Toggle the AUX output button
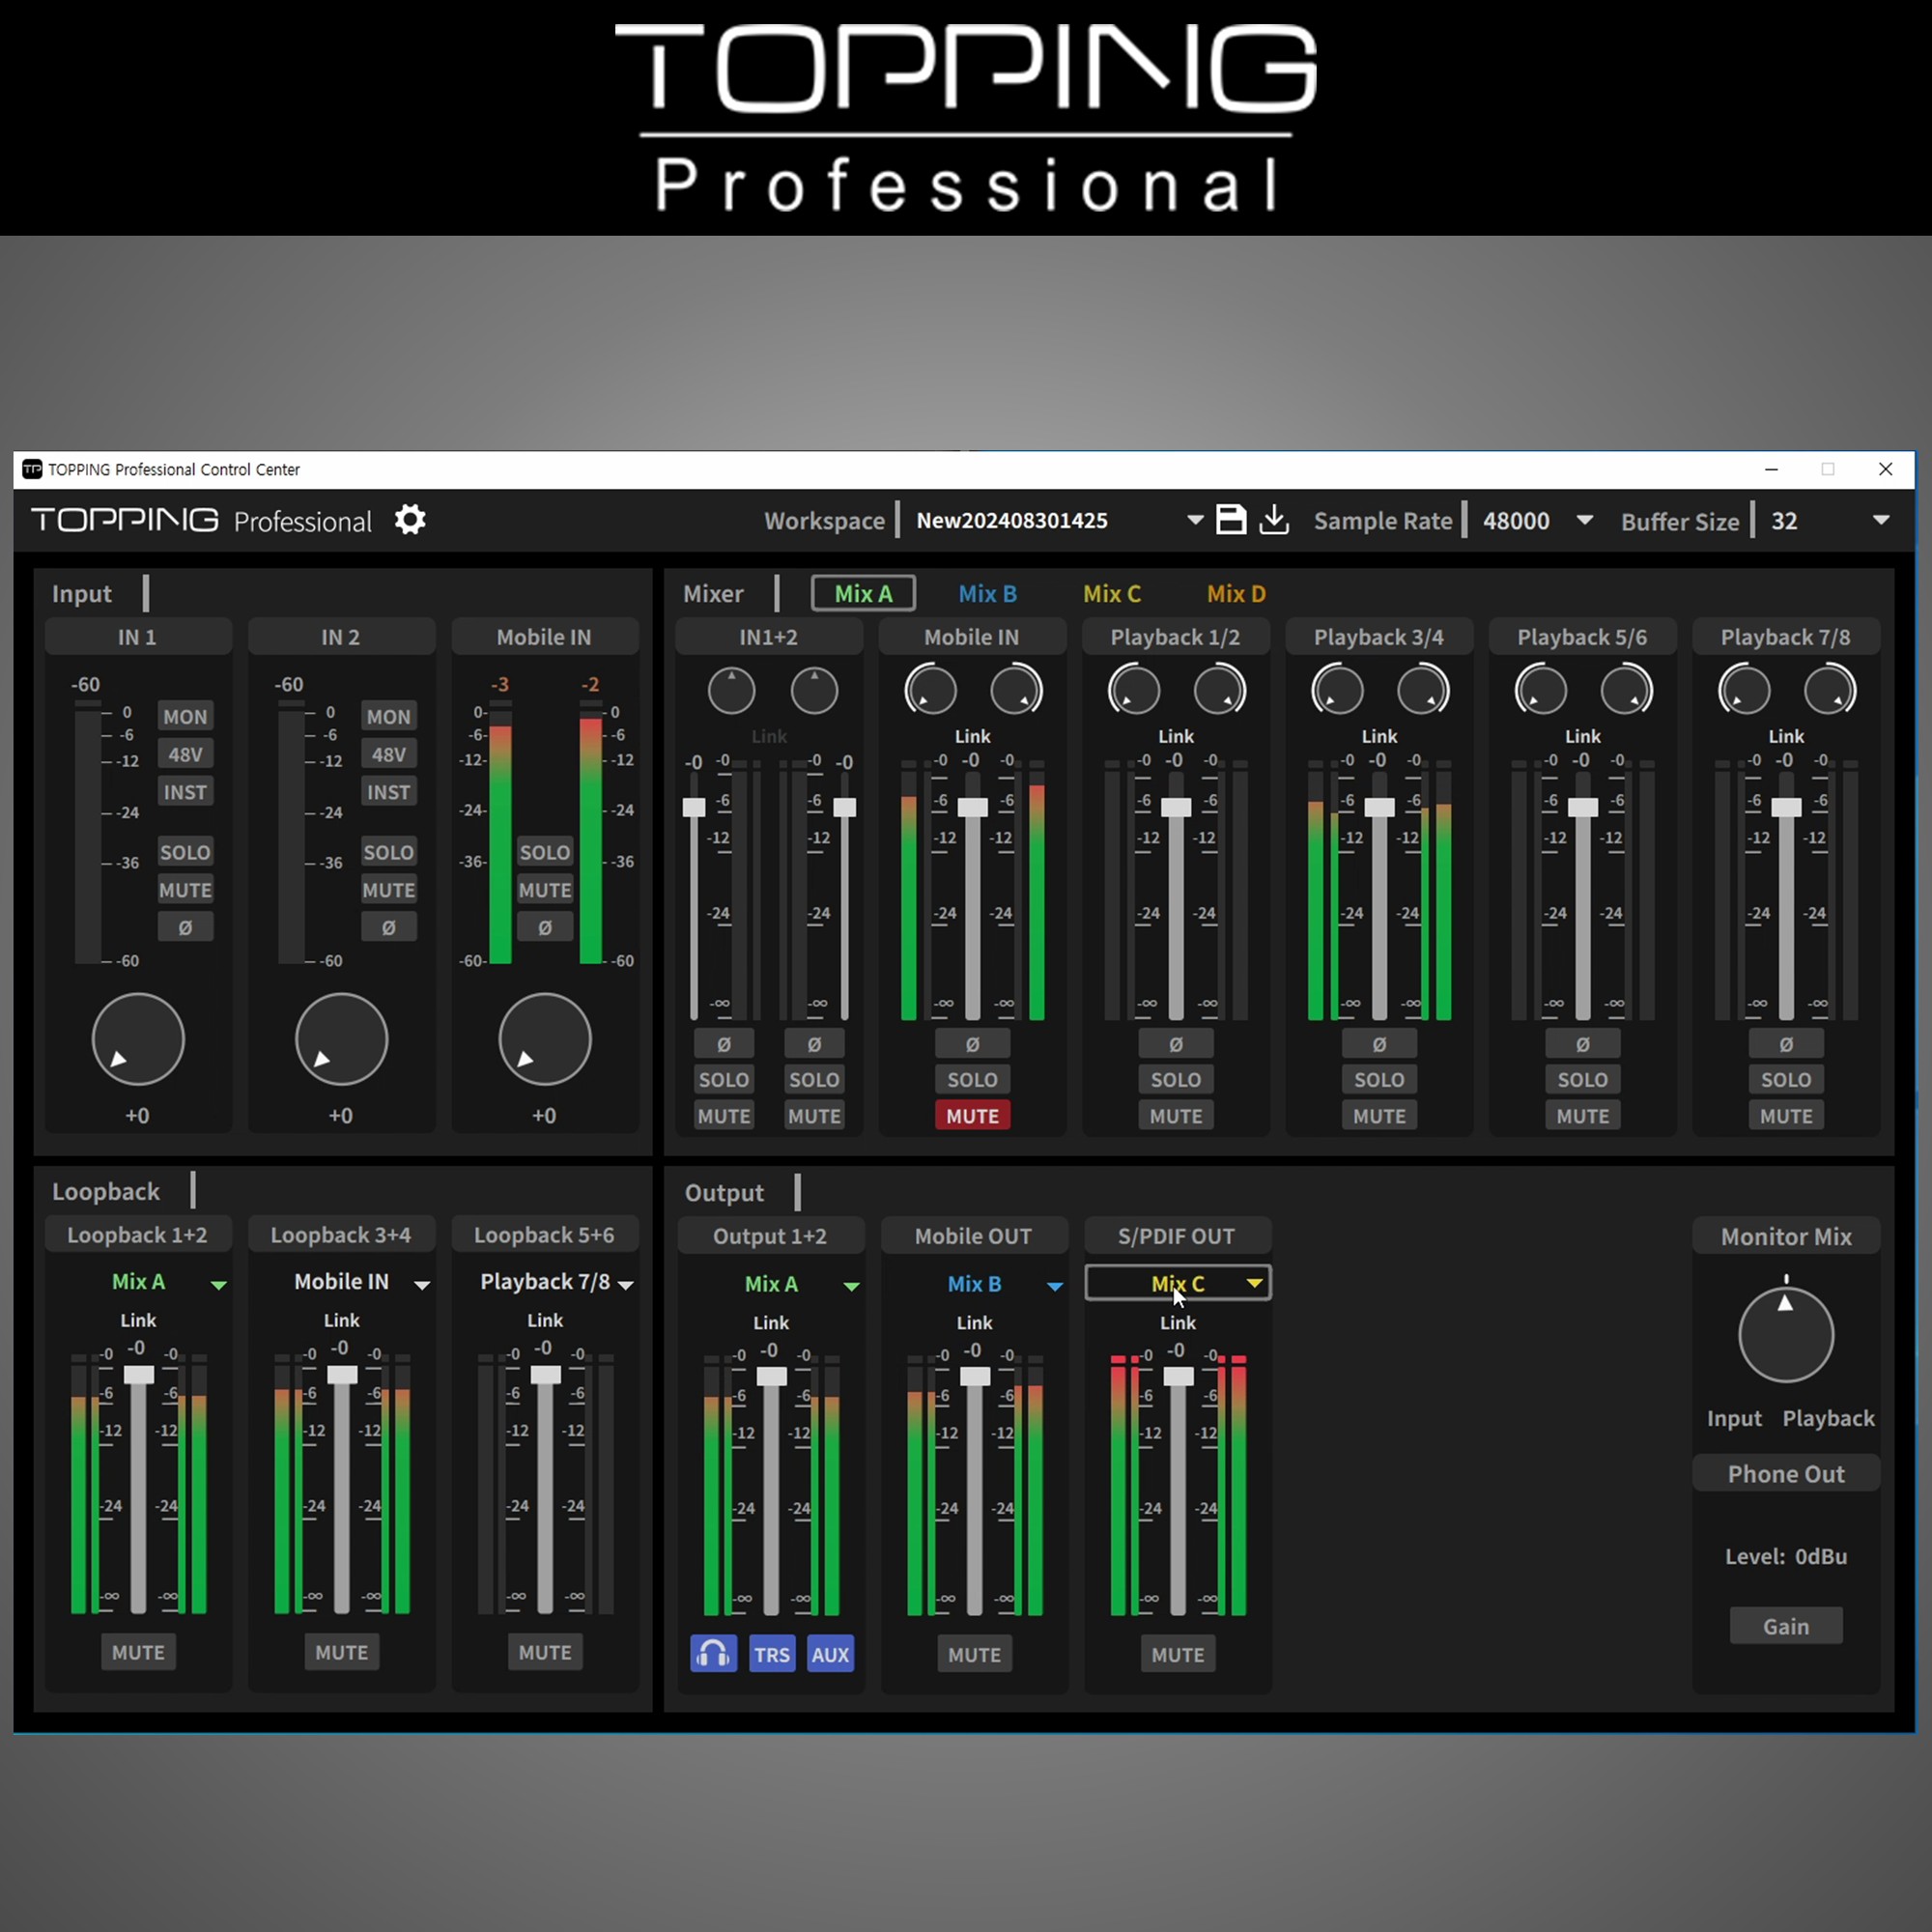Image resolution: width=1932 pixels, height=1932 pixels. [830, 1654]
